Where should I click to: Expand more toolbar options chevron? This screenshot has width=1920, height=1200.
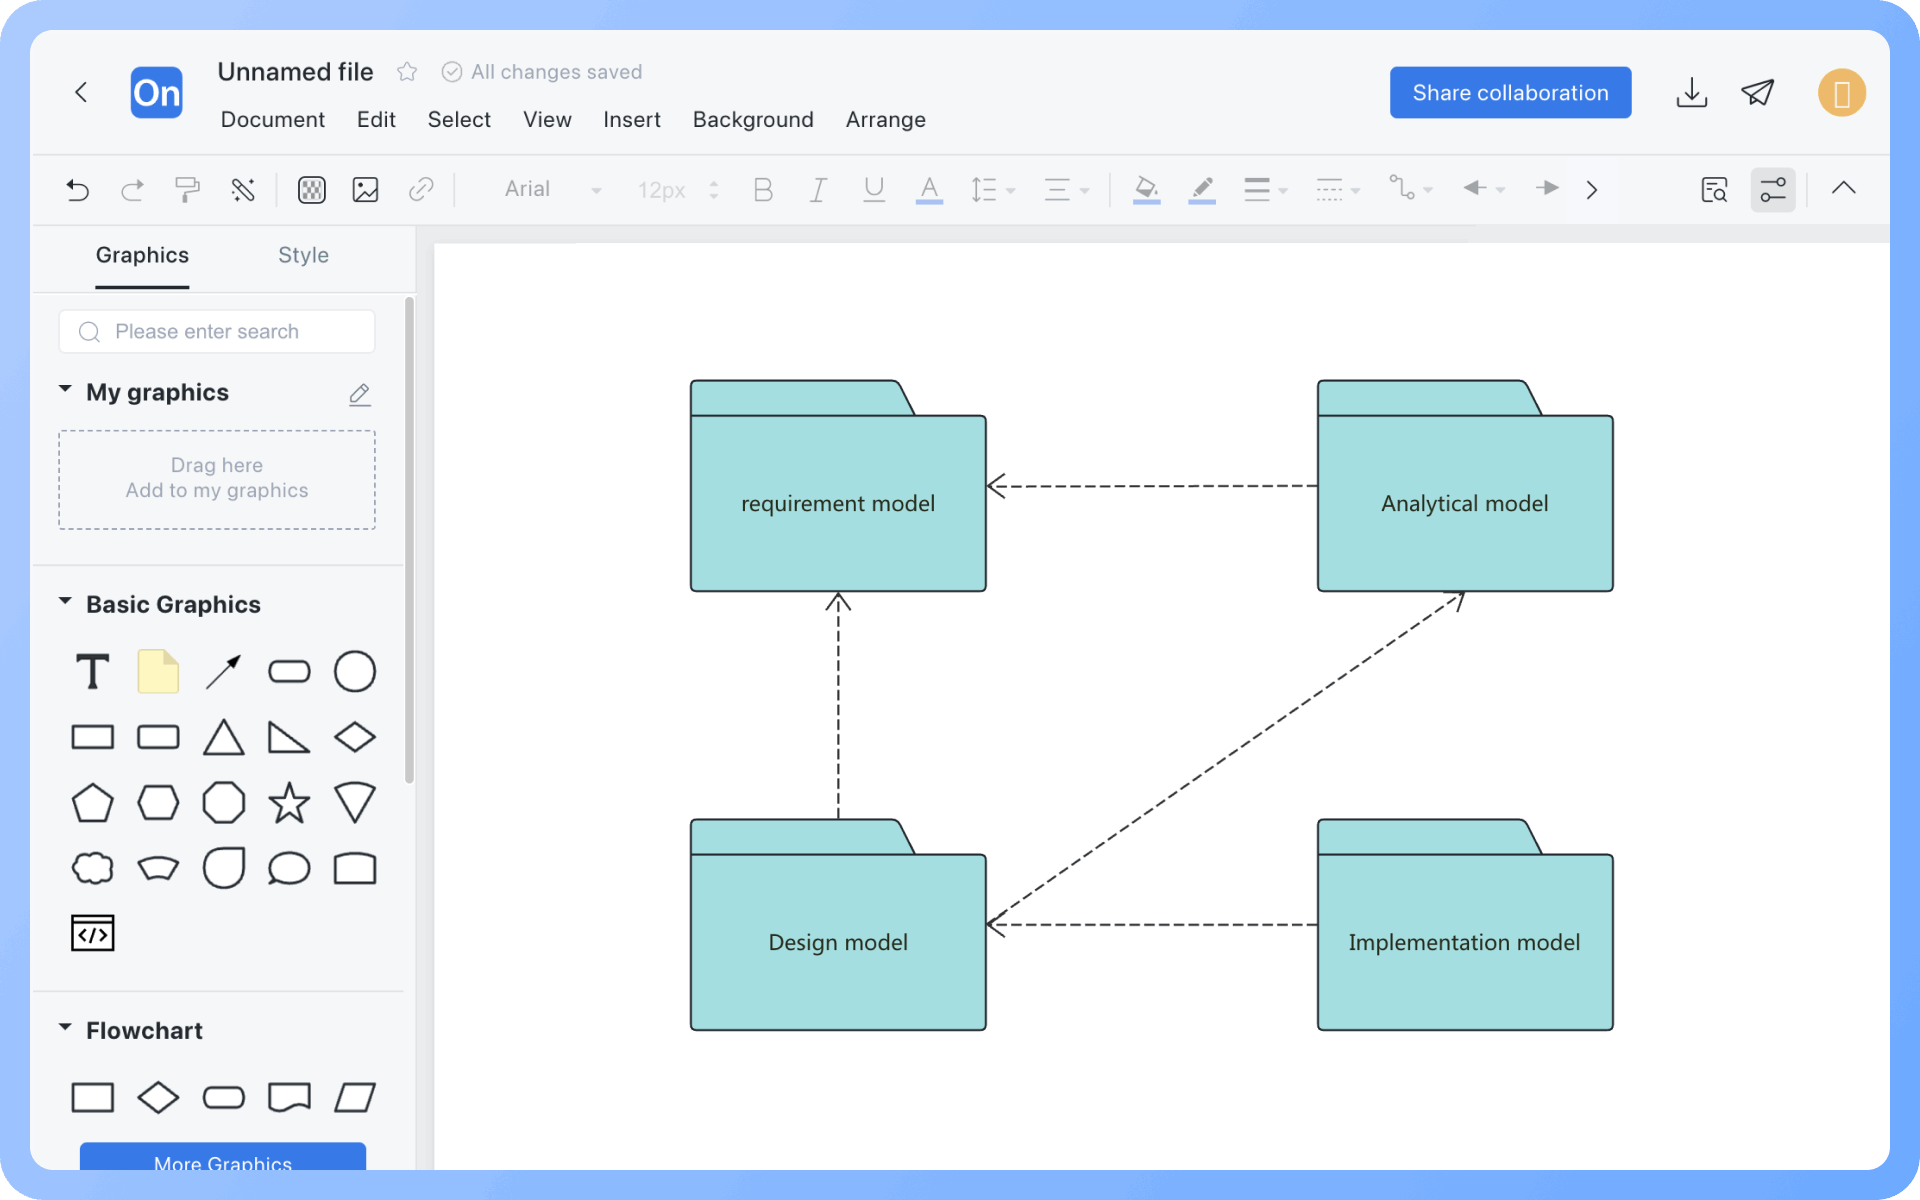point(1592,189)
